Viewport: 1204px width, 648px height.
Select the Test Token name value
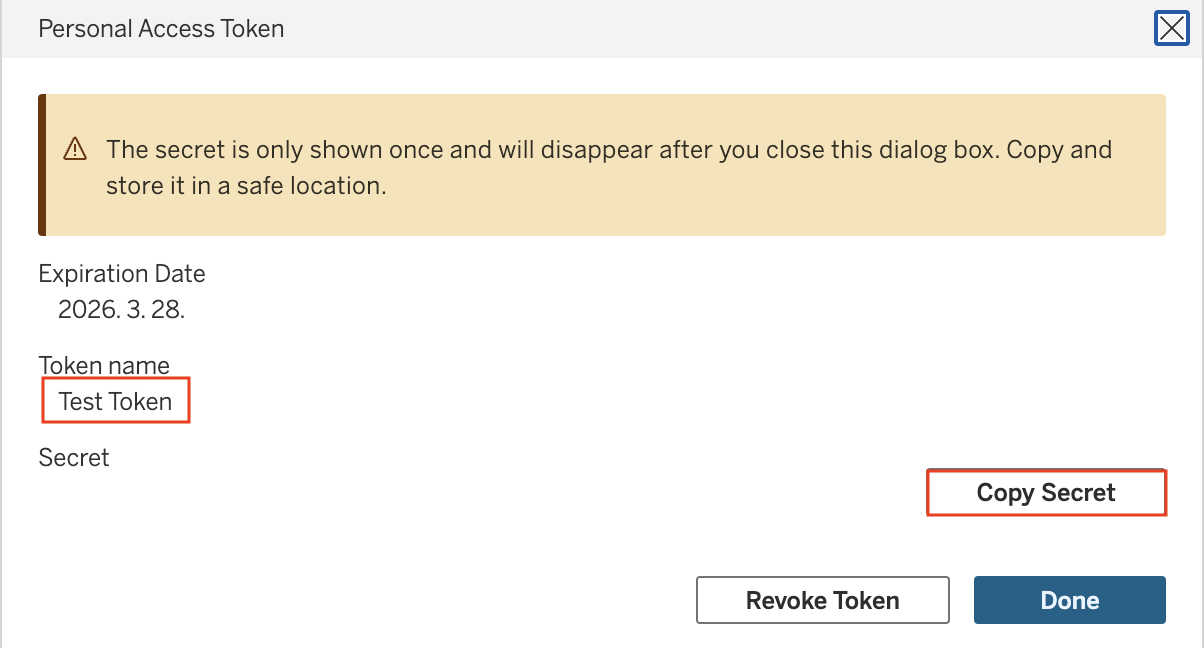tap(115, 401)
